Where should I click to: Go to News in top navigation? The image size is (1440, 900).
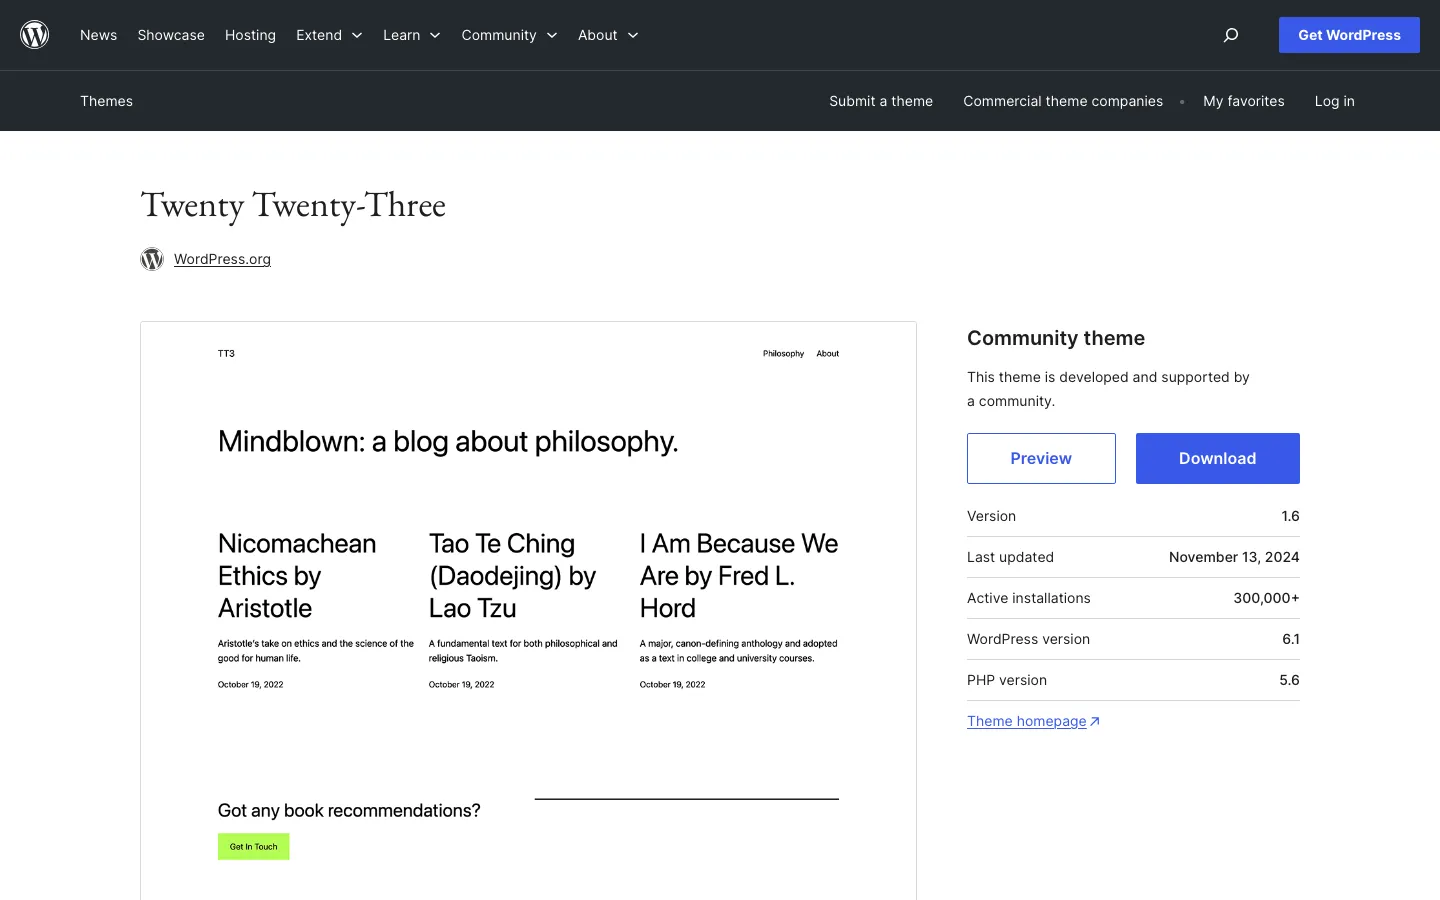coord(98,35)
